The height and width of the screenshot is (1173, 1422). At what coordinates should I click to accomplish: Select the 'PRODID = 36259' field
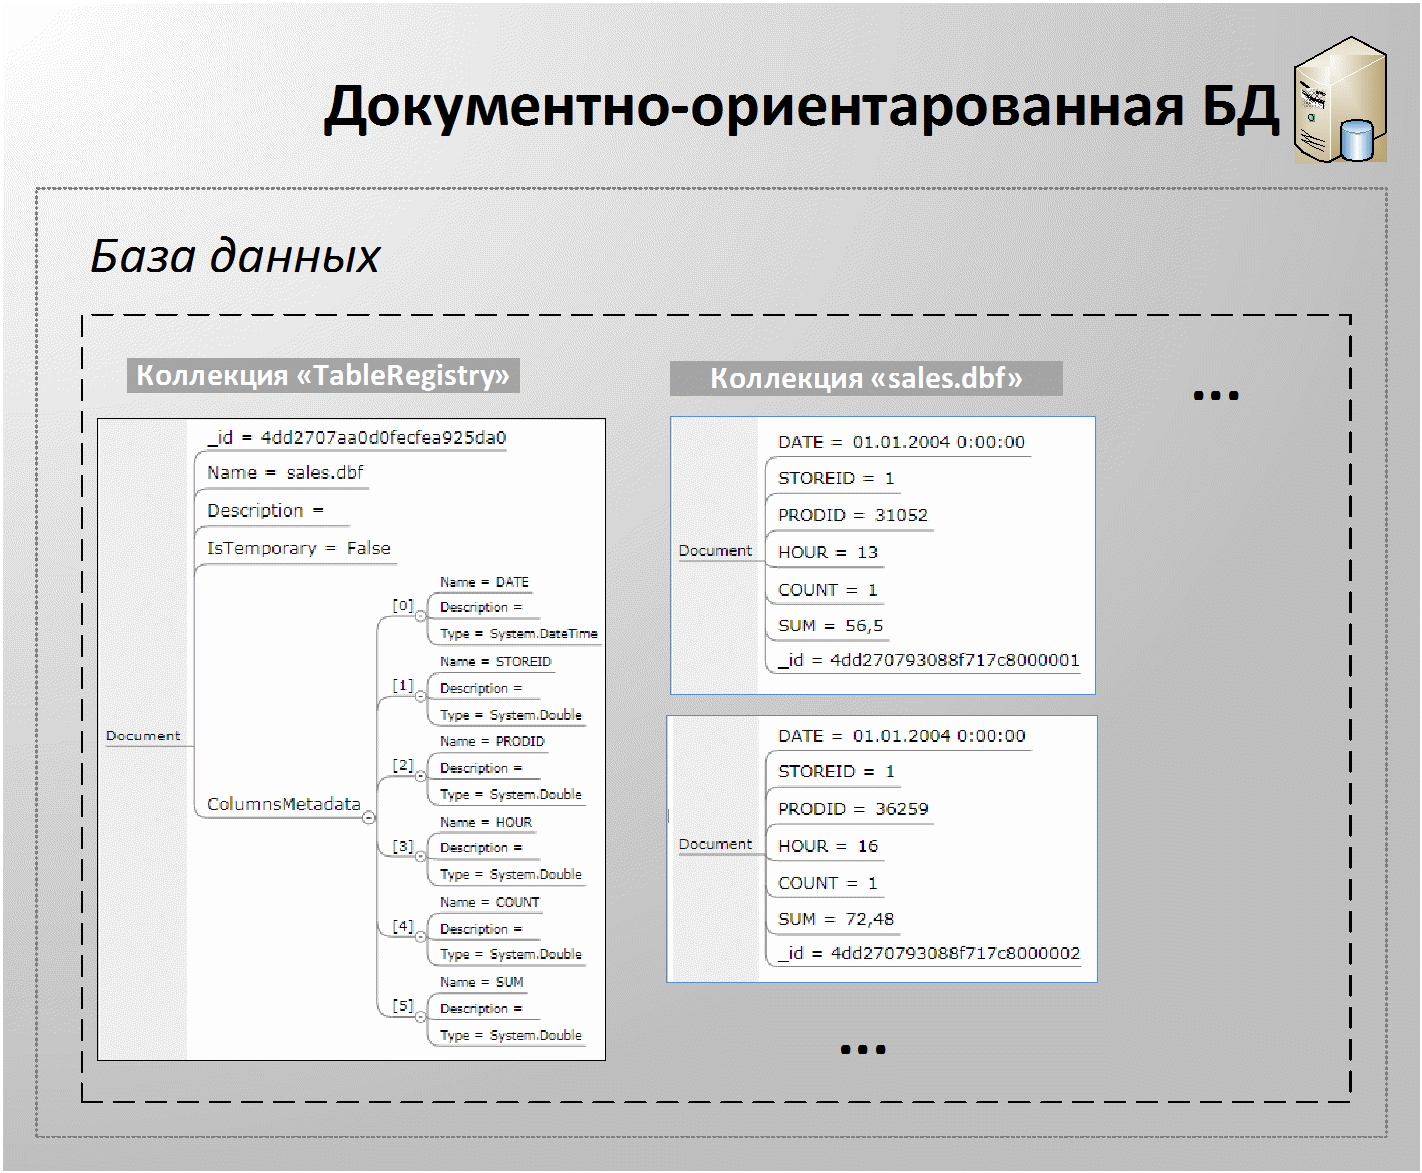(x=853, y=809)
